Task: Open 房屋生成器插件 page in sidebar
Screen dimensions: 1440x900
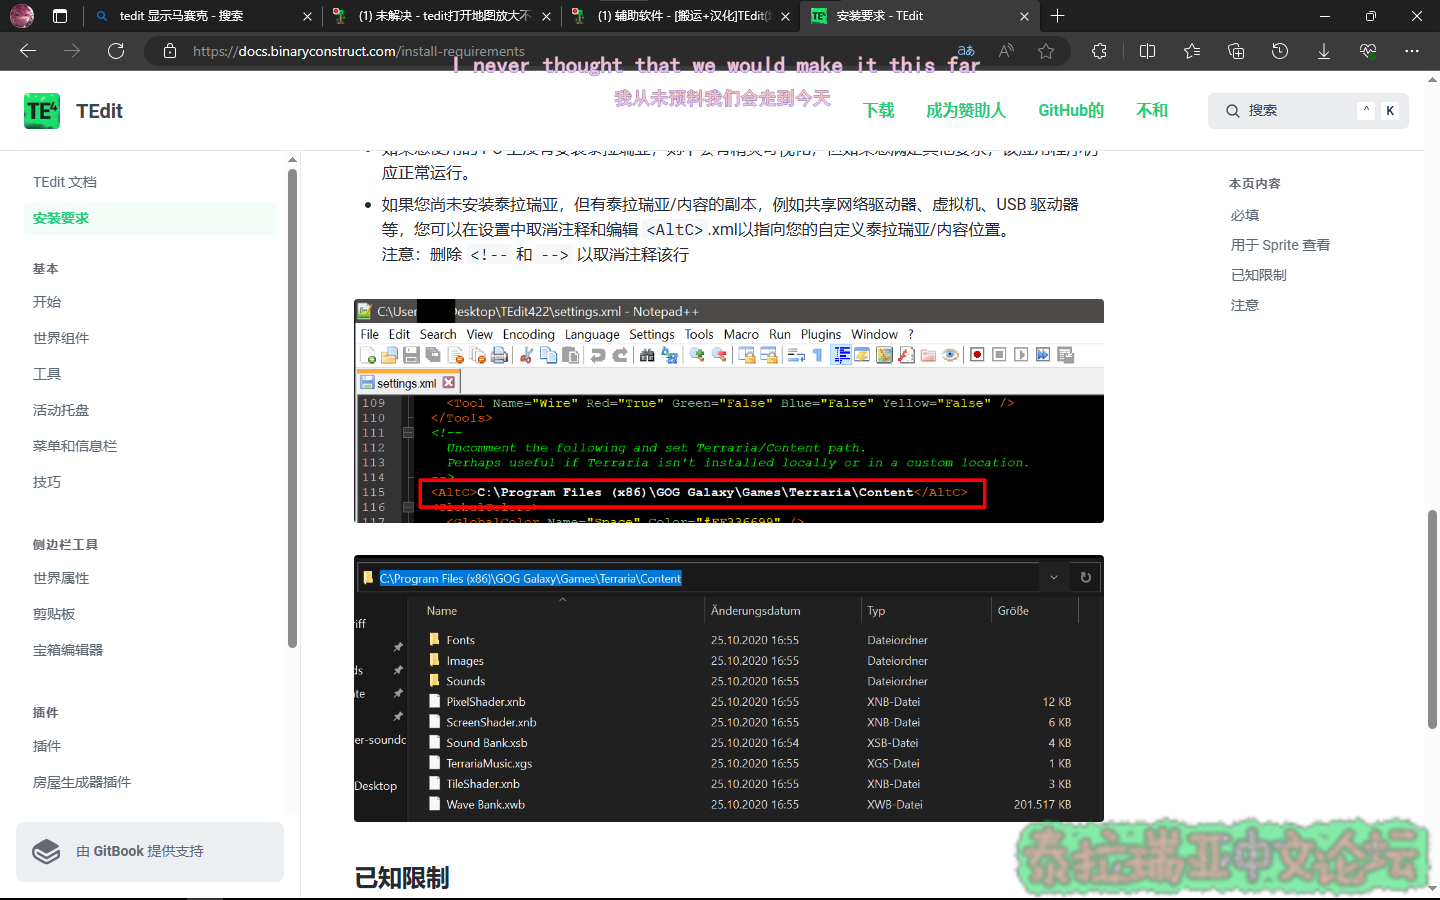Action: (x=82, y=782)
